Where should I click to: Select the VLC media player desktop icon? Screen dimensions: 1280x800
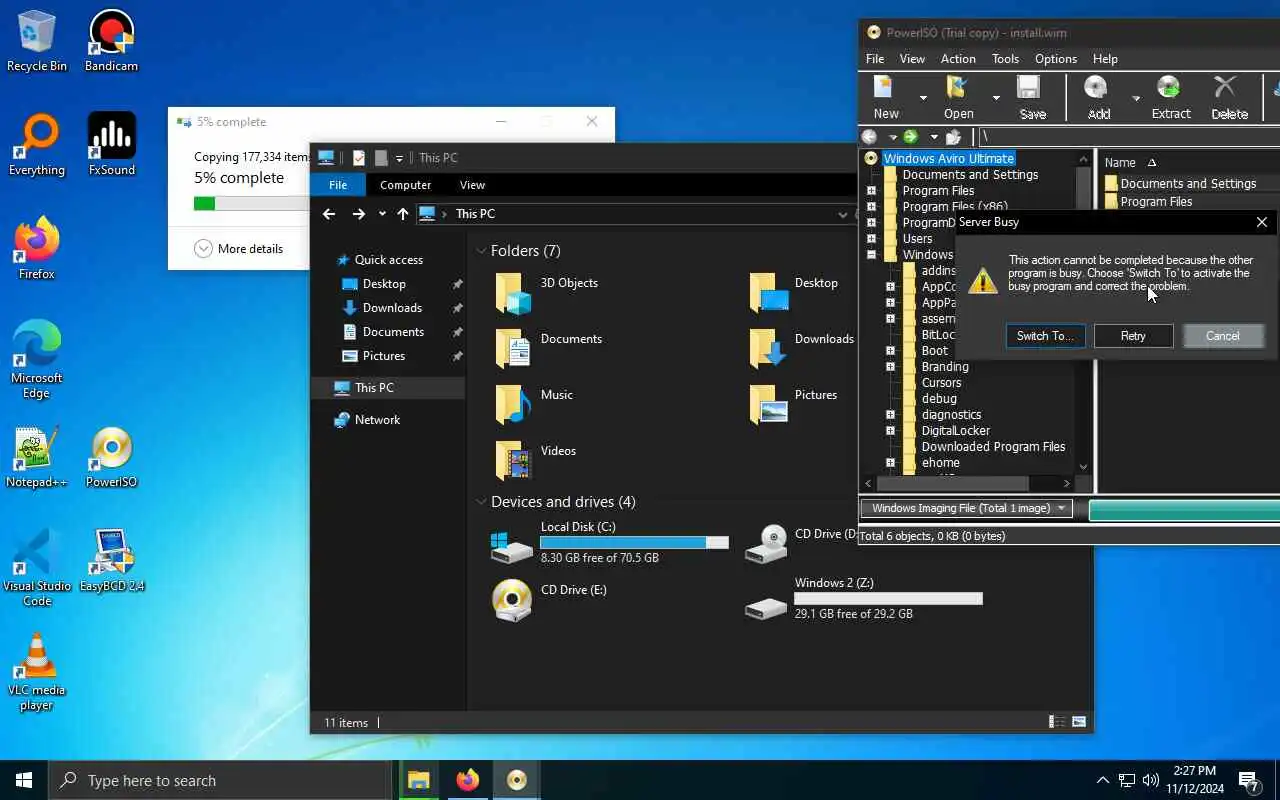pos(37,672)
